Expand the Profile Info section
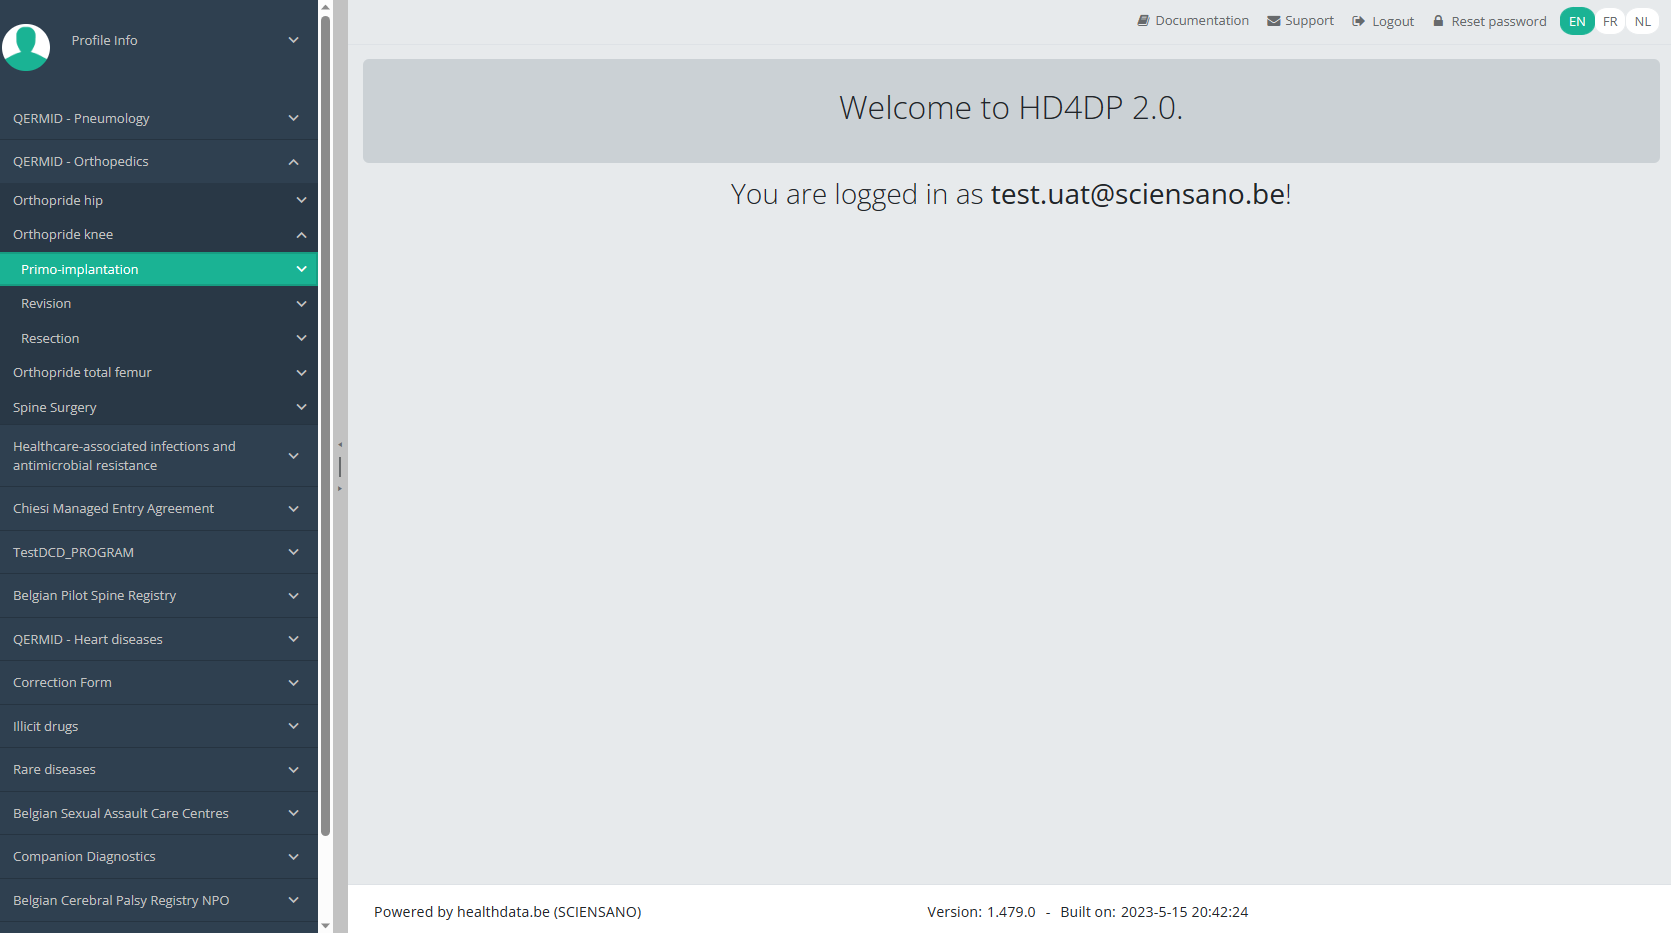1671x933 pixels. click(x=293, y=40)
